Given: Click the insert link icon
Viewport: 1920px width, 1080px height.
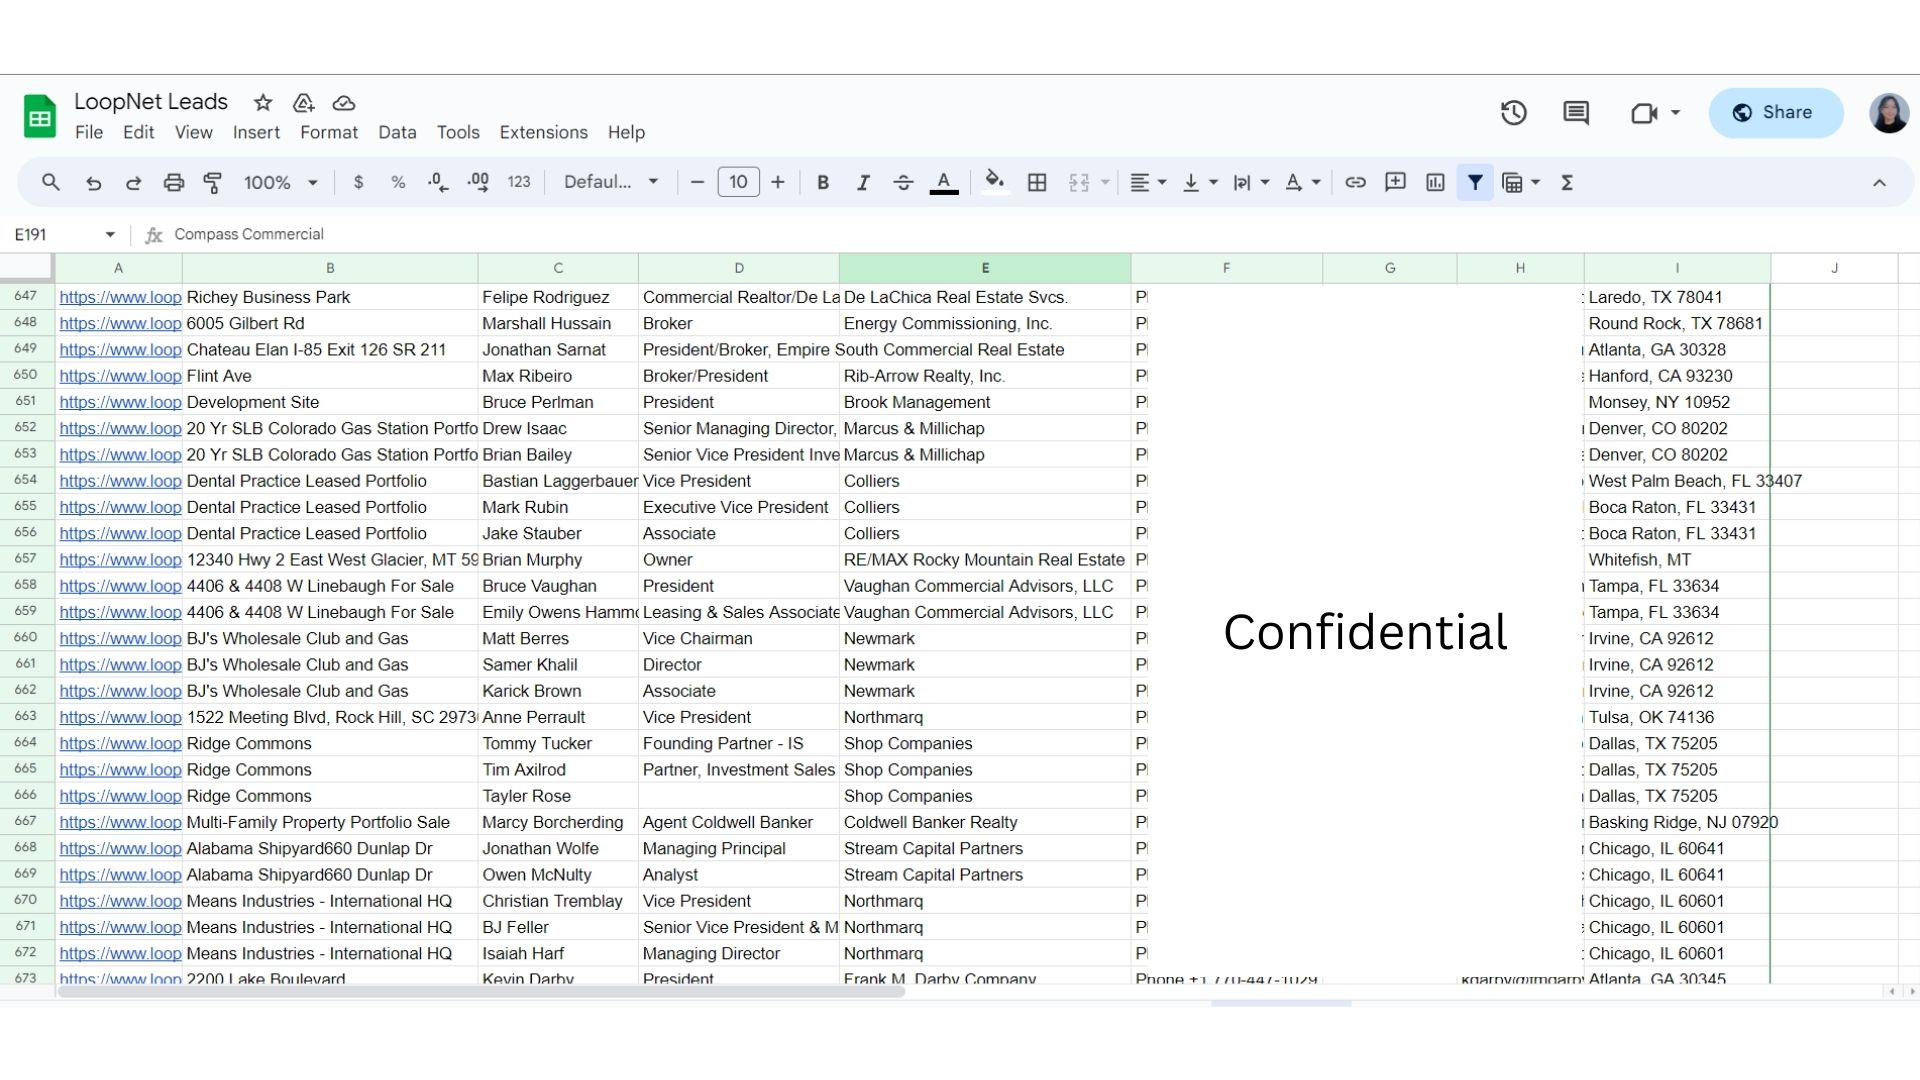Looking at the screenshot, I should [1355, 182].
